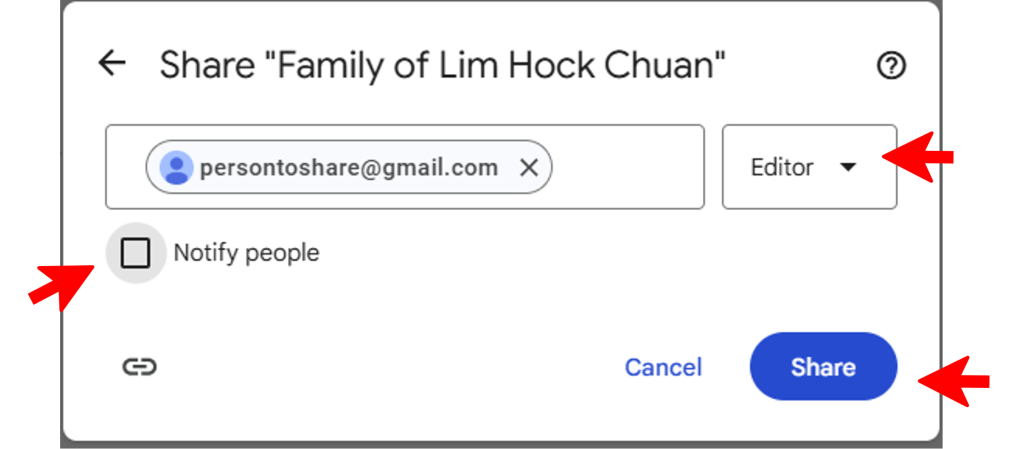This screenshot has width=1024, height=449.
Task: Click the dialog title "Family of Lim Hock Chuan"
Action: tap(500, 66)
